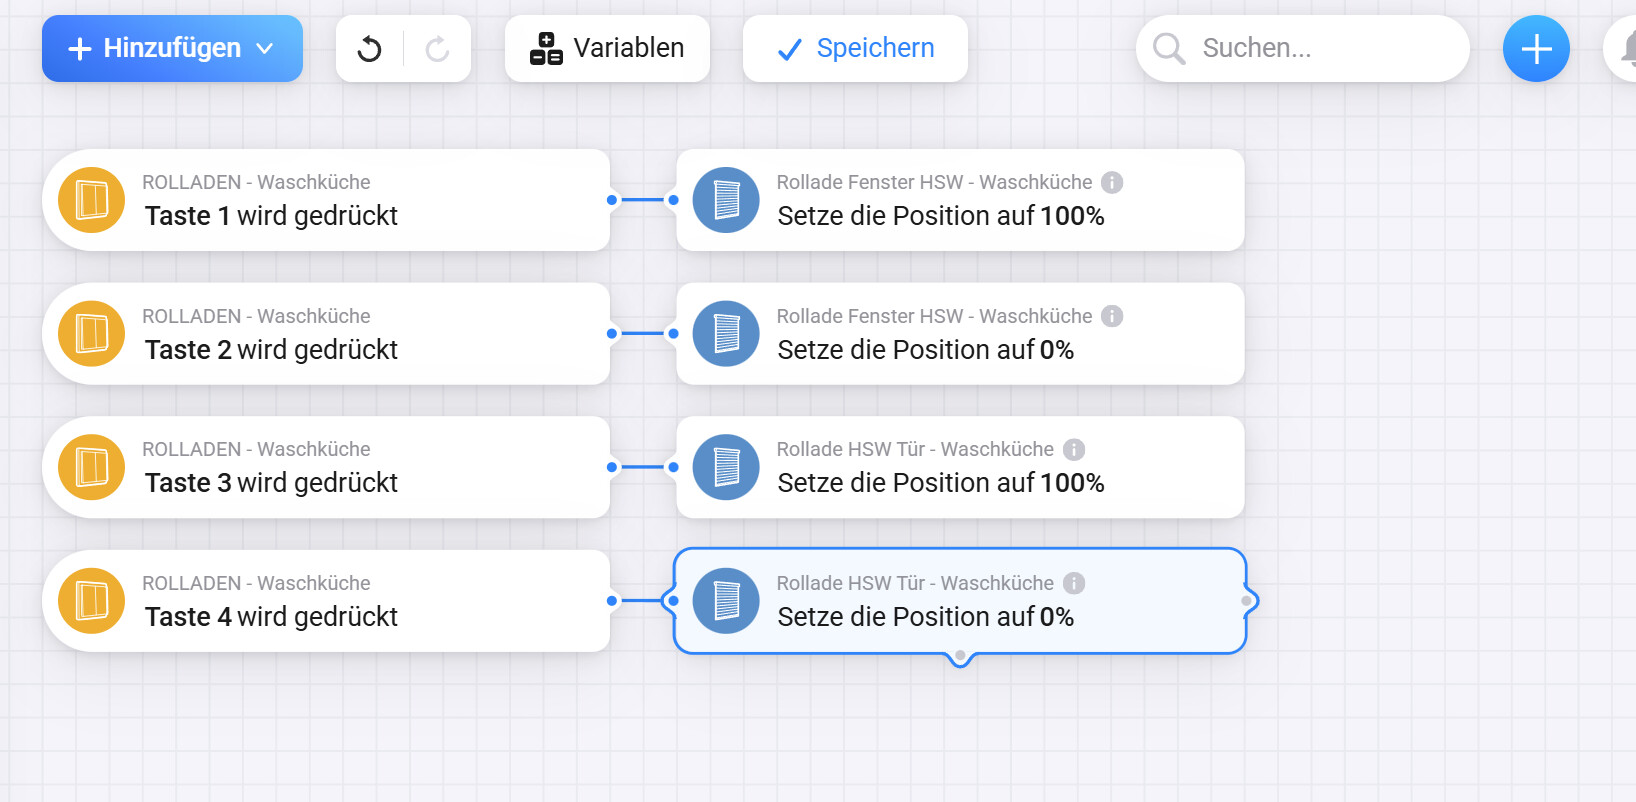Click info icon on HSW Tür 100% card
Screen dimensions: 1636x802
coord(1074,450)
